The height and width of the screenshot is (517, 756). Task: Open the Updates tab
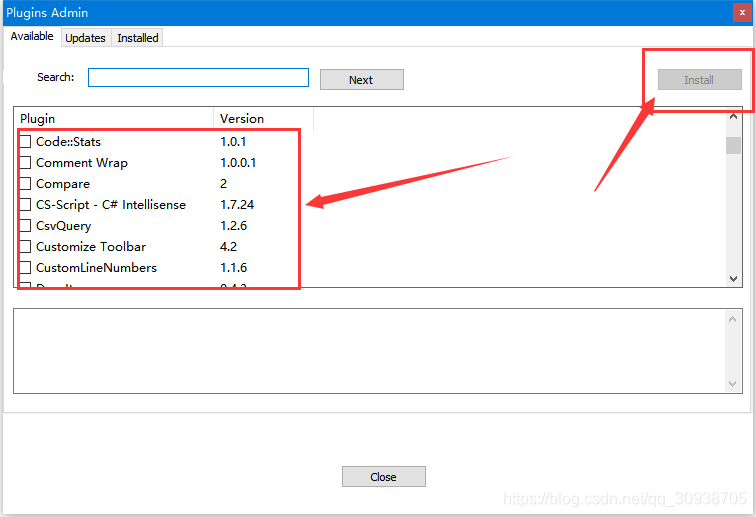tap(85, 38)
